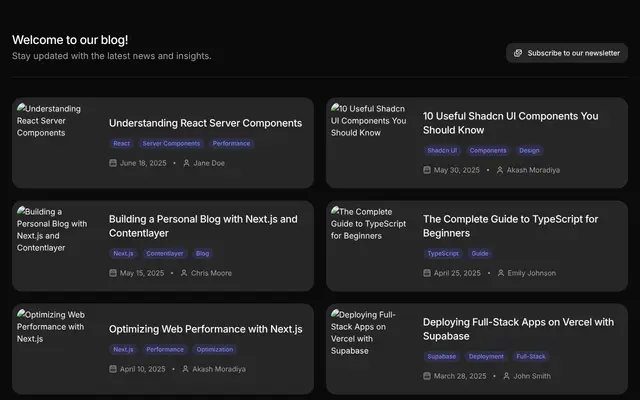Click the author icon beside Emily Johnson
This screenshot has width=640, height=400.
point(501,273)
